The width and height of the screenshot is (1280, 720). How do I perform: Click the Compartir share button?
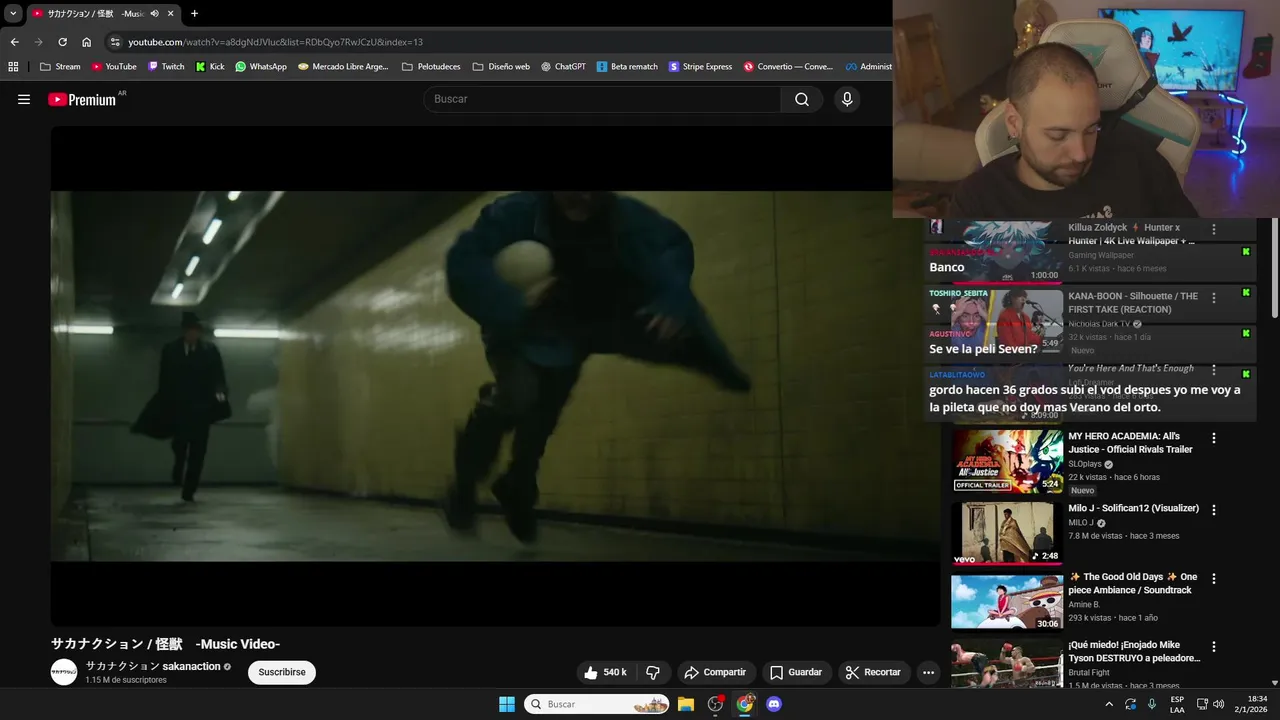point(715,672)
